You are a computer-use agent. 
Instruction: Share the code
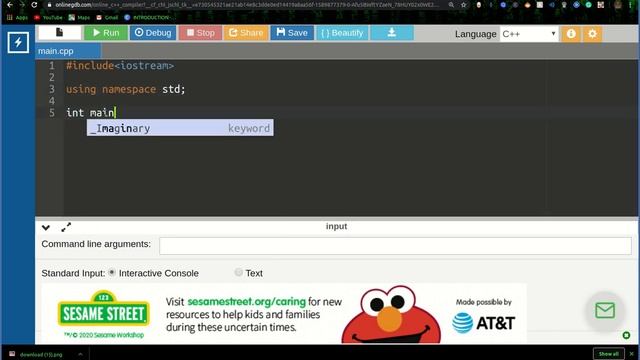(246, 33)
